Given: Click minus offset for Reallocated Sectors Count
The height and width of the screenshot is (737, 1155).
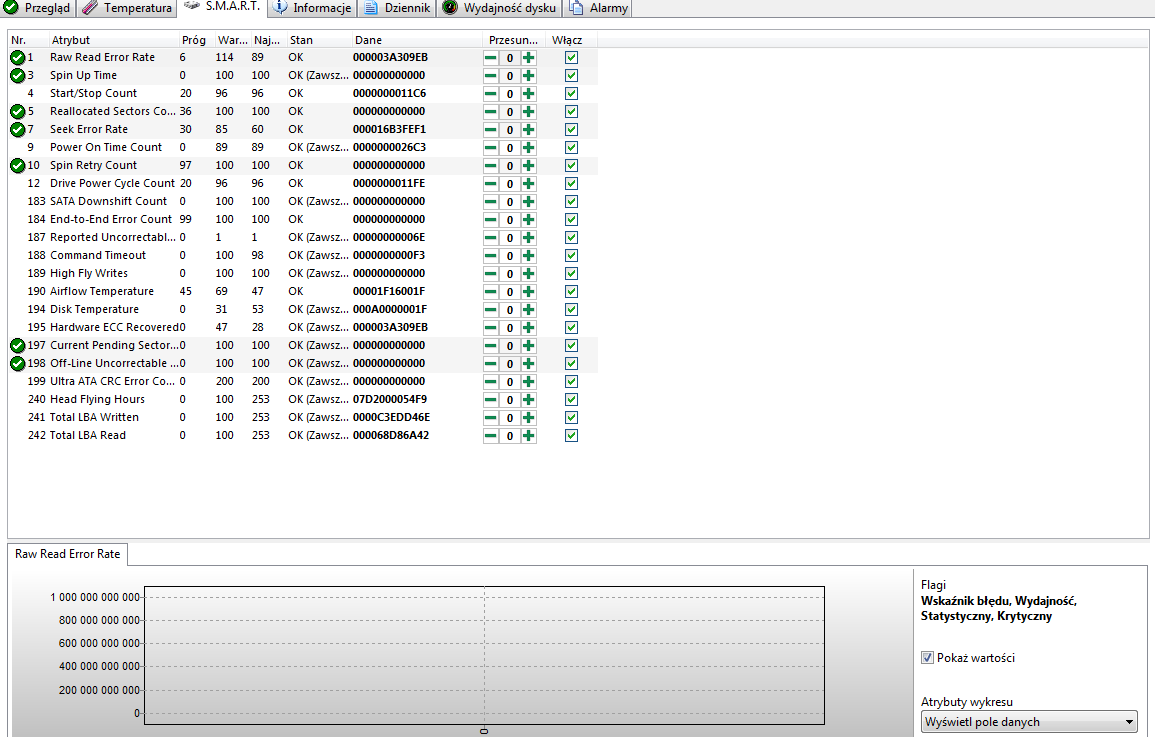Looking at the screenshot, I should tap(491, 112).
